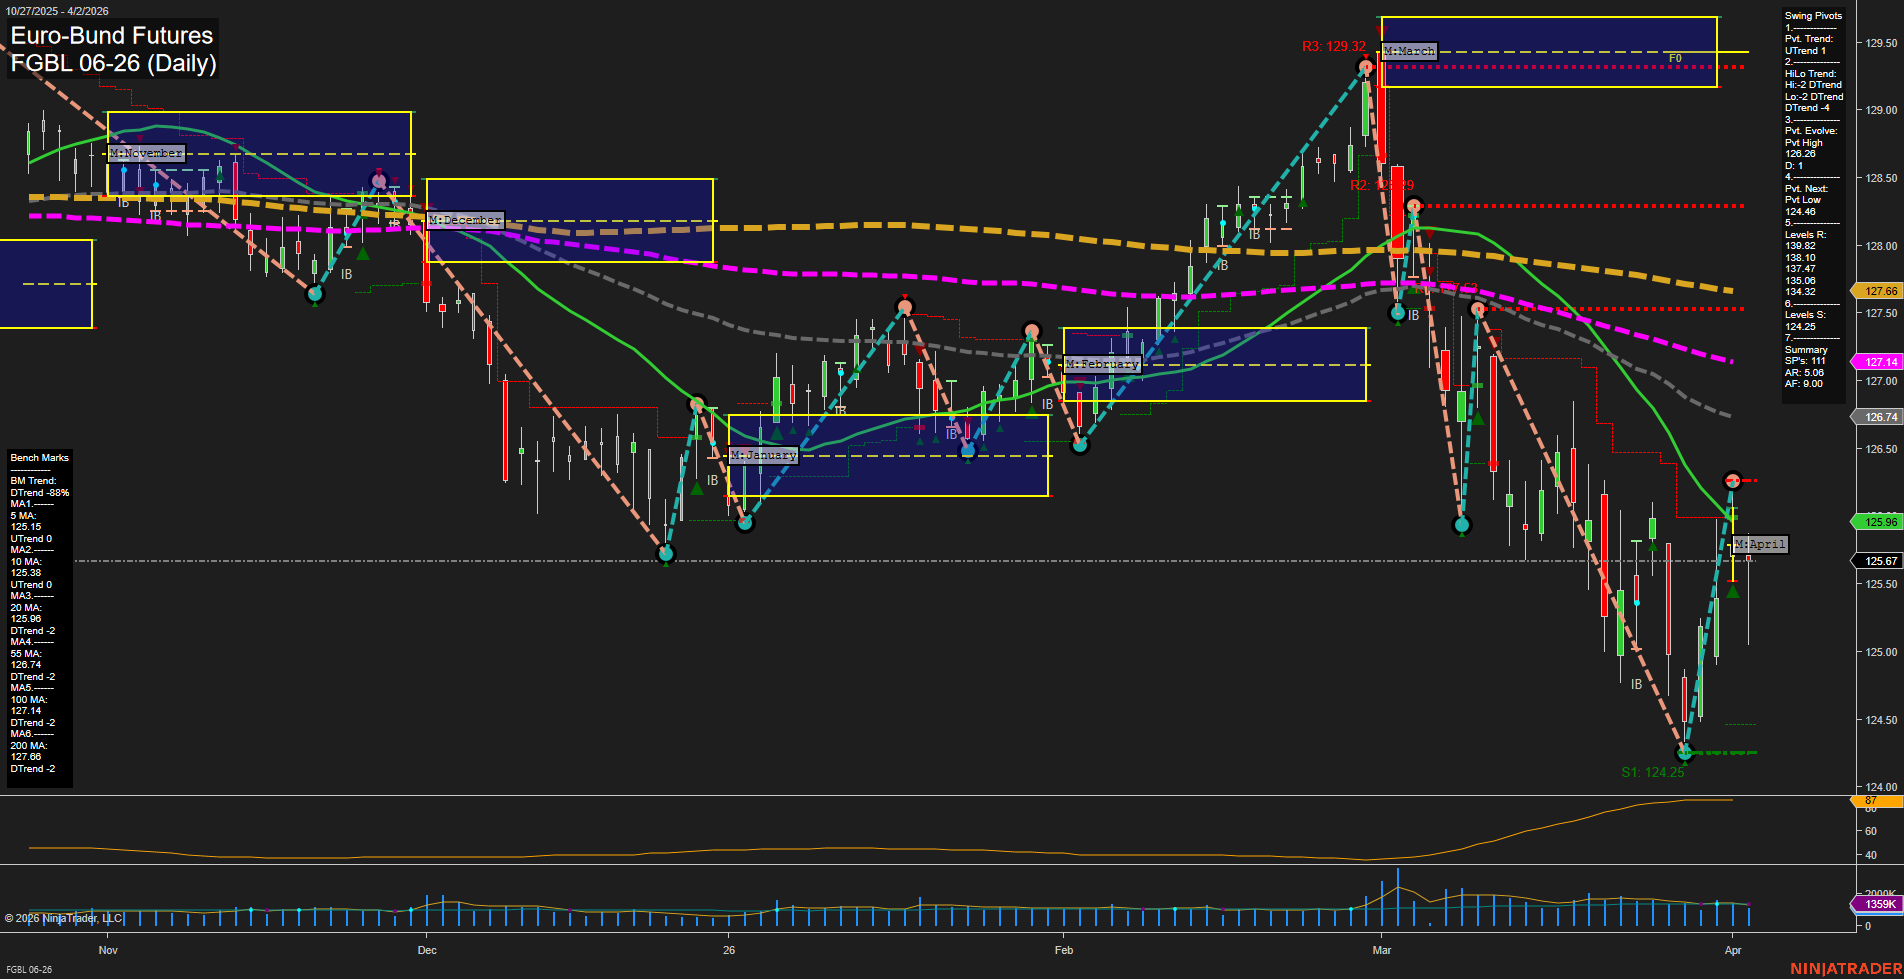Click the swing low pivot circle above S1
This screenshot has height=979, width=1904.
pos(1685,752)
